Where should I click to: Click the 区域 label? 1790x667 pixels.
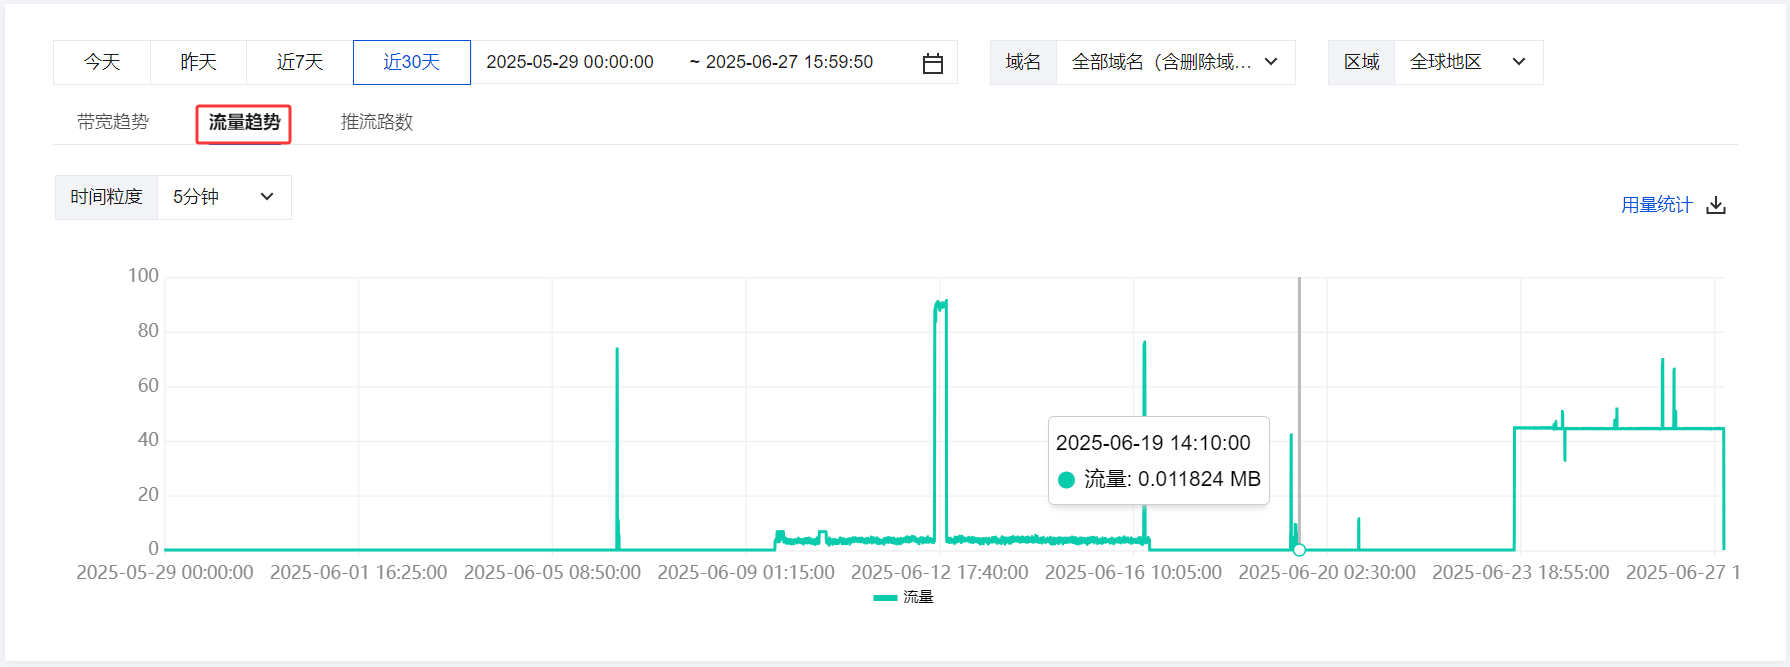tap(1361, 62)
